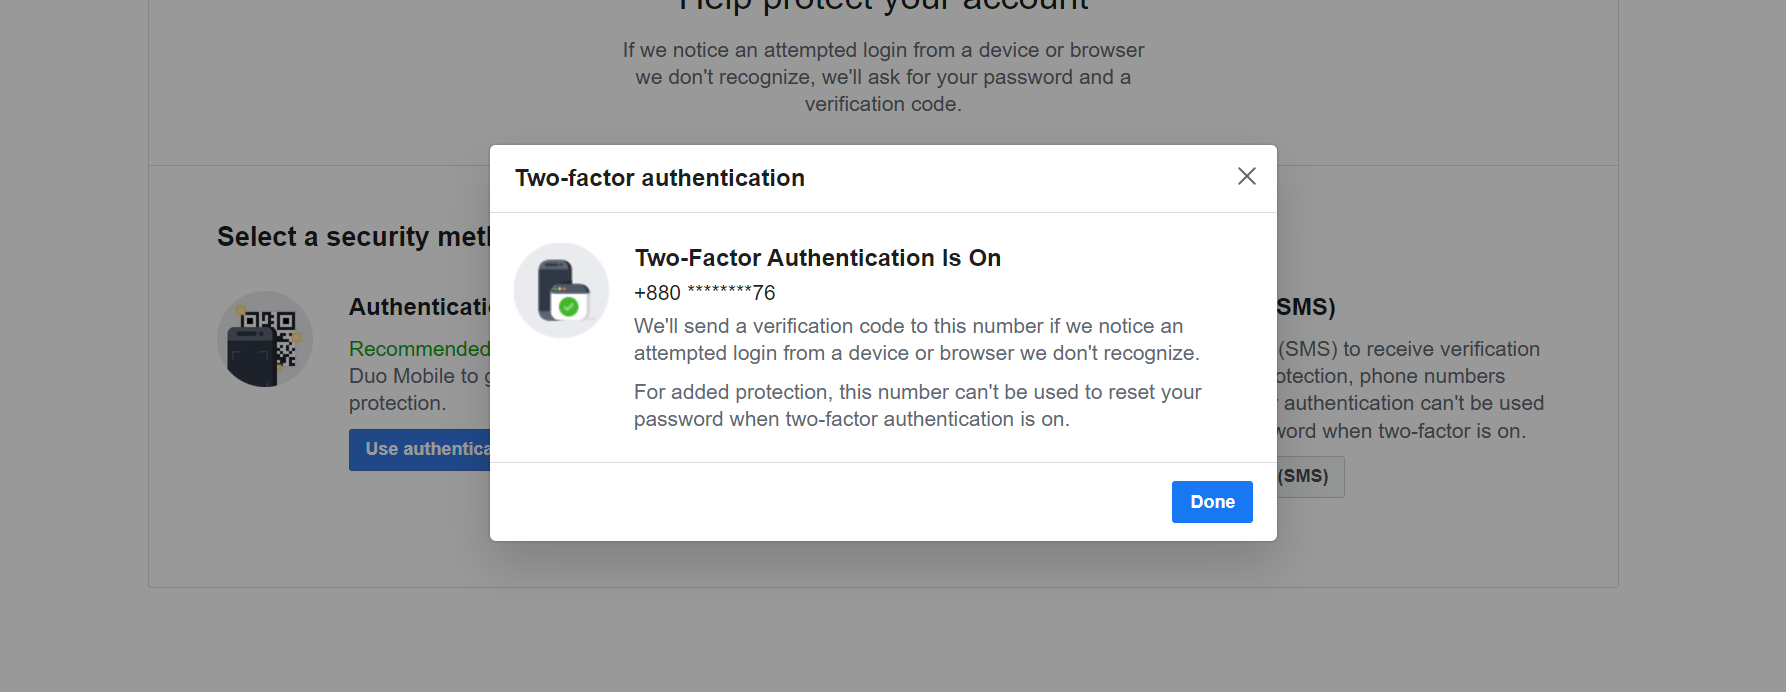This screenshot has height=692, width=1786.
Task: Click the SMS heading on the right
Action: 1306,307
